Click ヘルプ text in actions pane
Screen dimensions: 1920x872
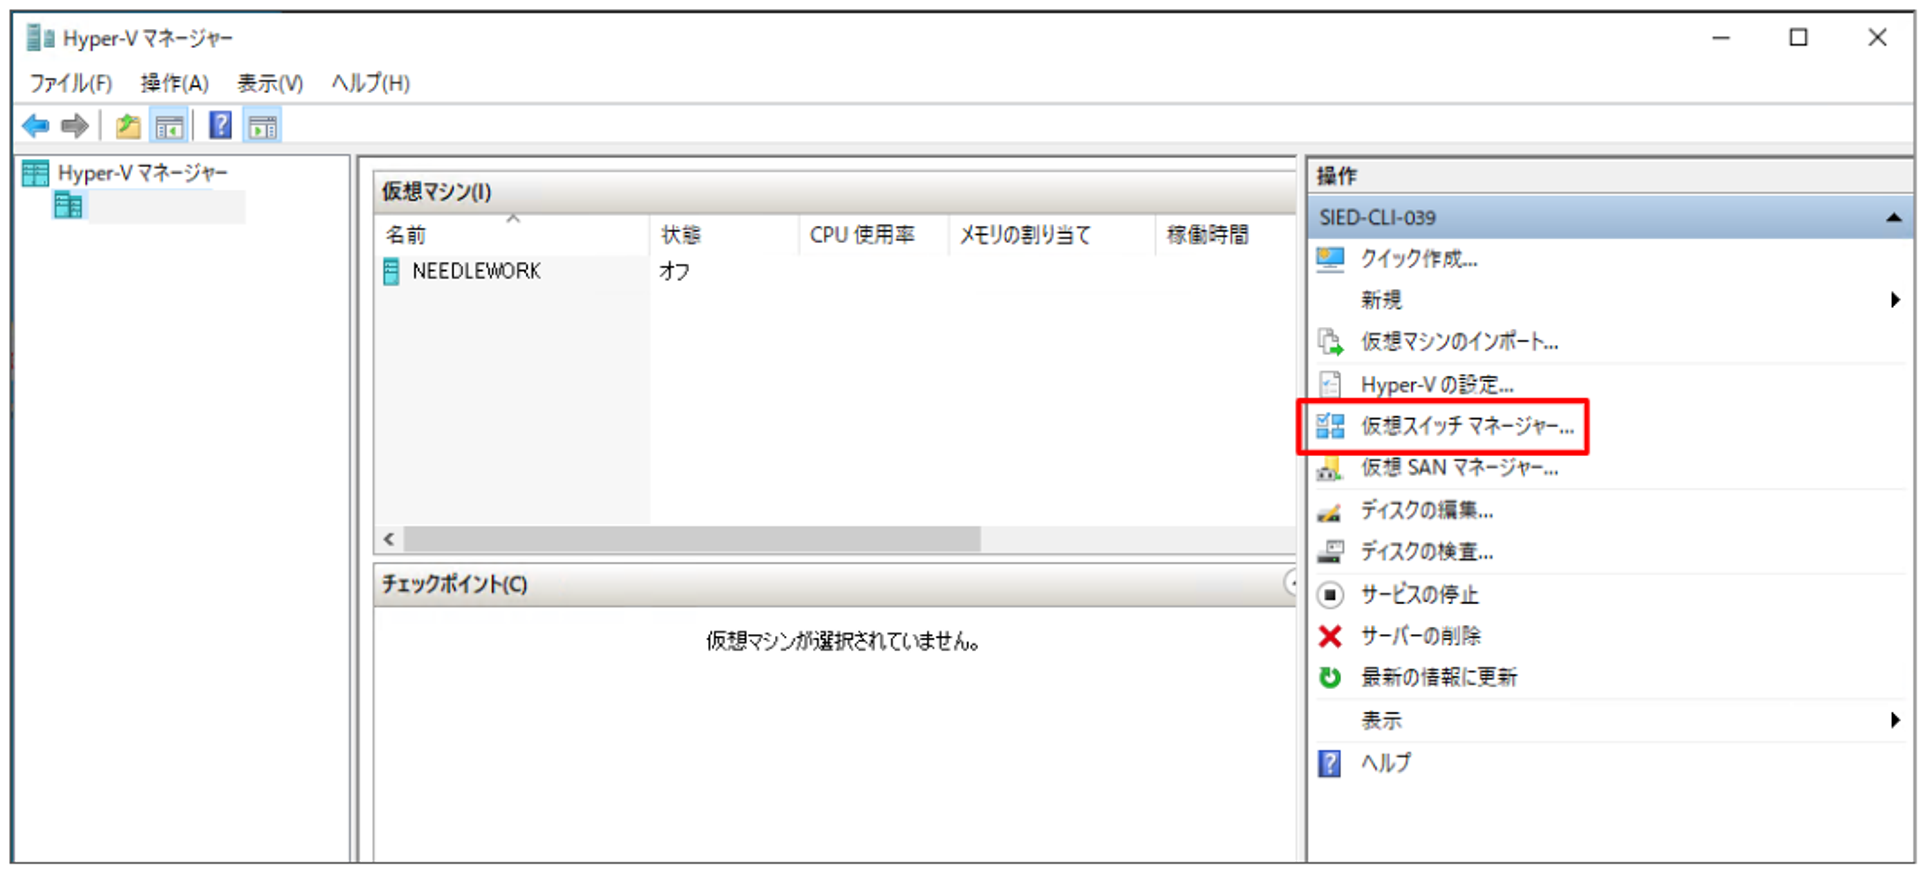[x=1386, y=763]
